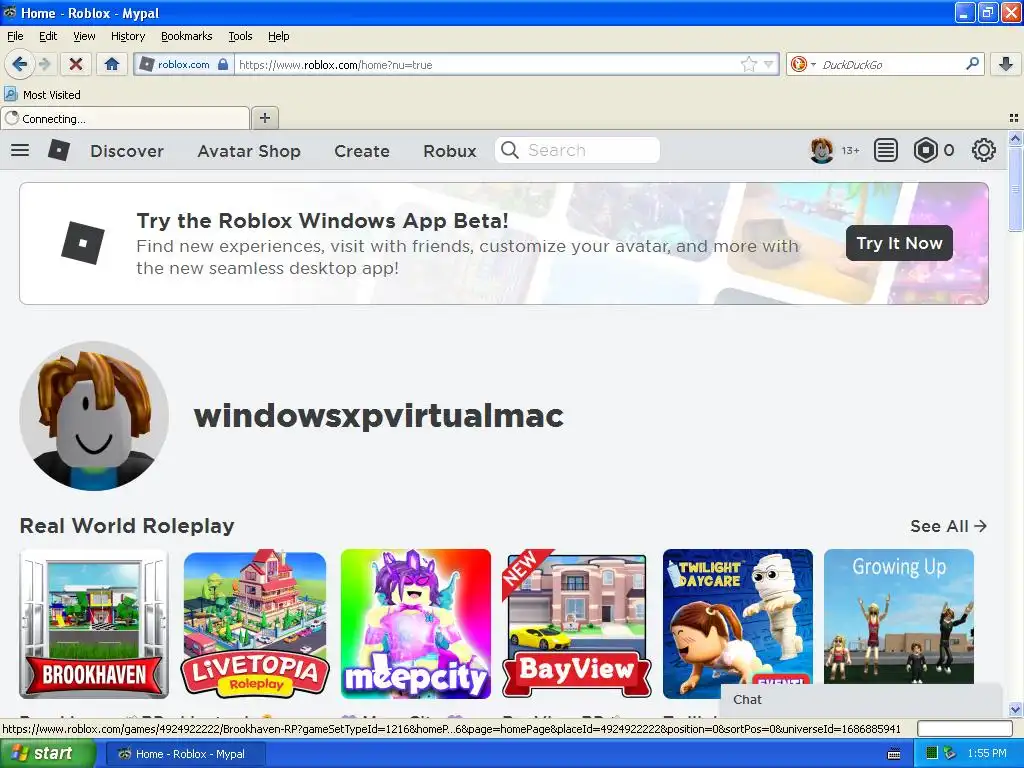The image size is (1024, 768).
Task: Open the Livetopia Roleplay game thumbnail
Action: tap(255, 624)
